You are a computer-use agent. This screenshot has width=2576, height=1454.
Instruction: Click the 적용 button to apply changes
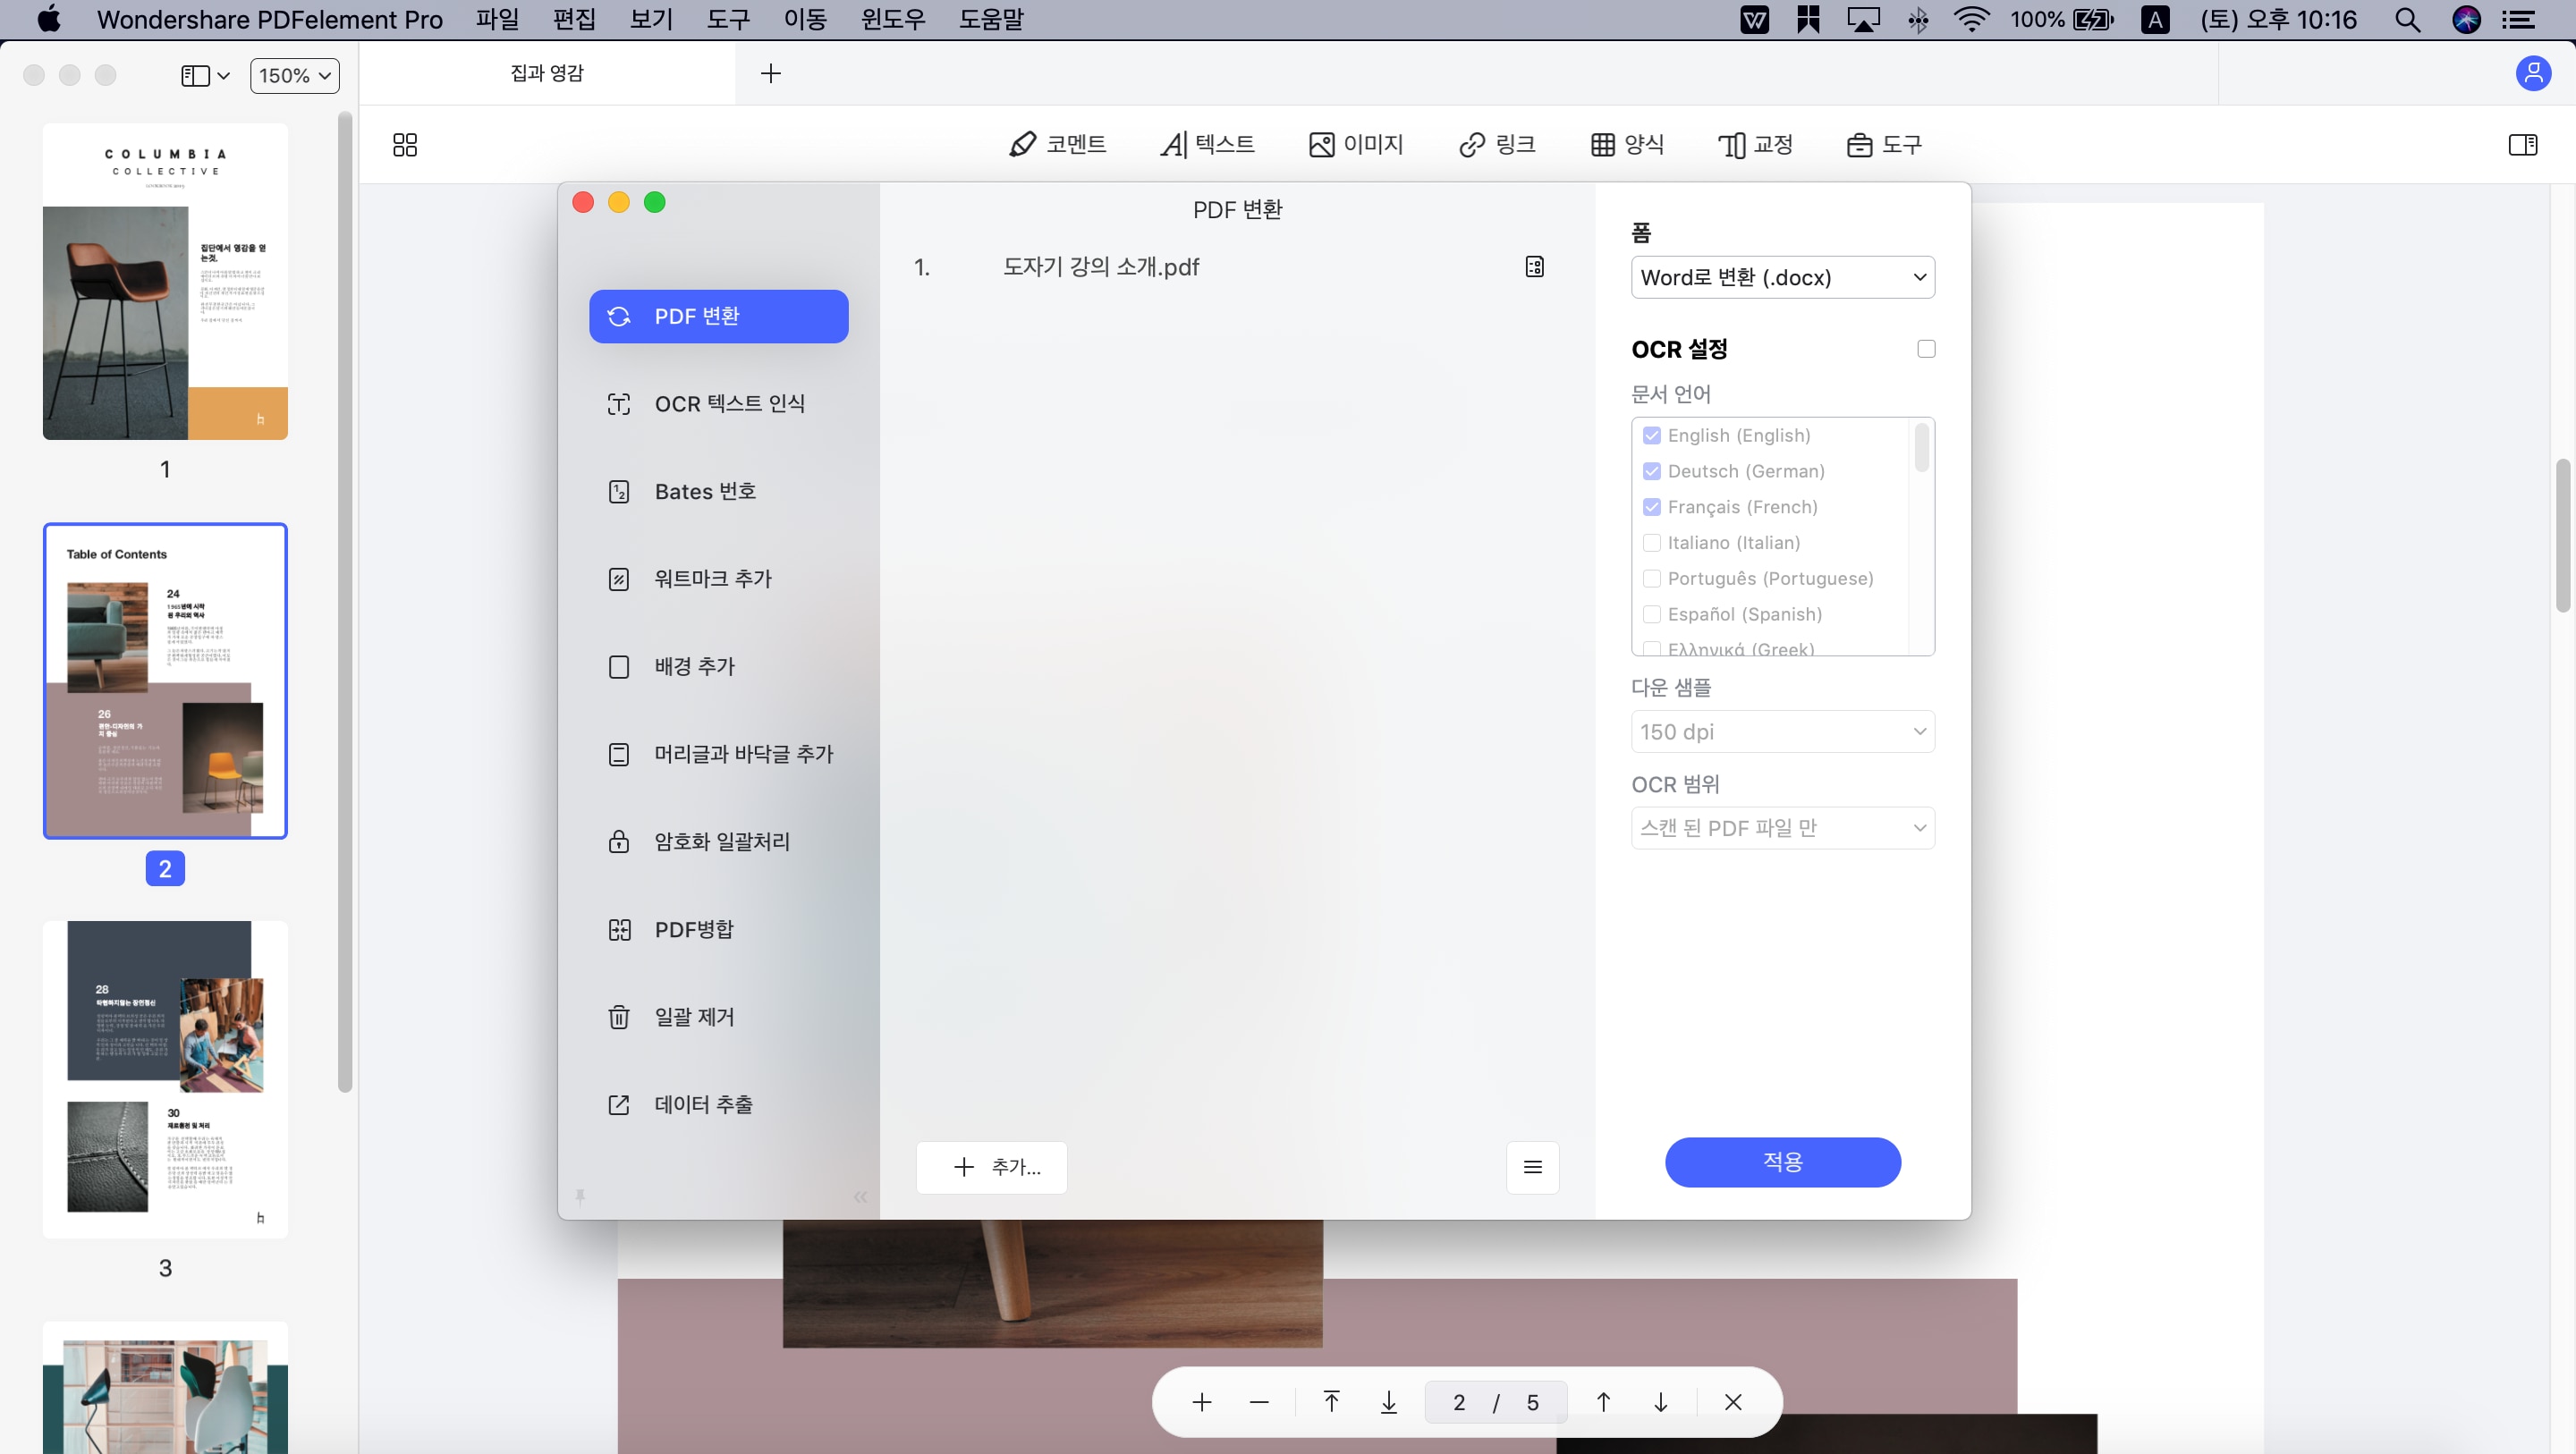pyautogui.click(x=1782, y=1161)
